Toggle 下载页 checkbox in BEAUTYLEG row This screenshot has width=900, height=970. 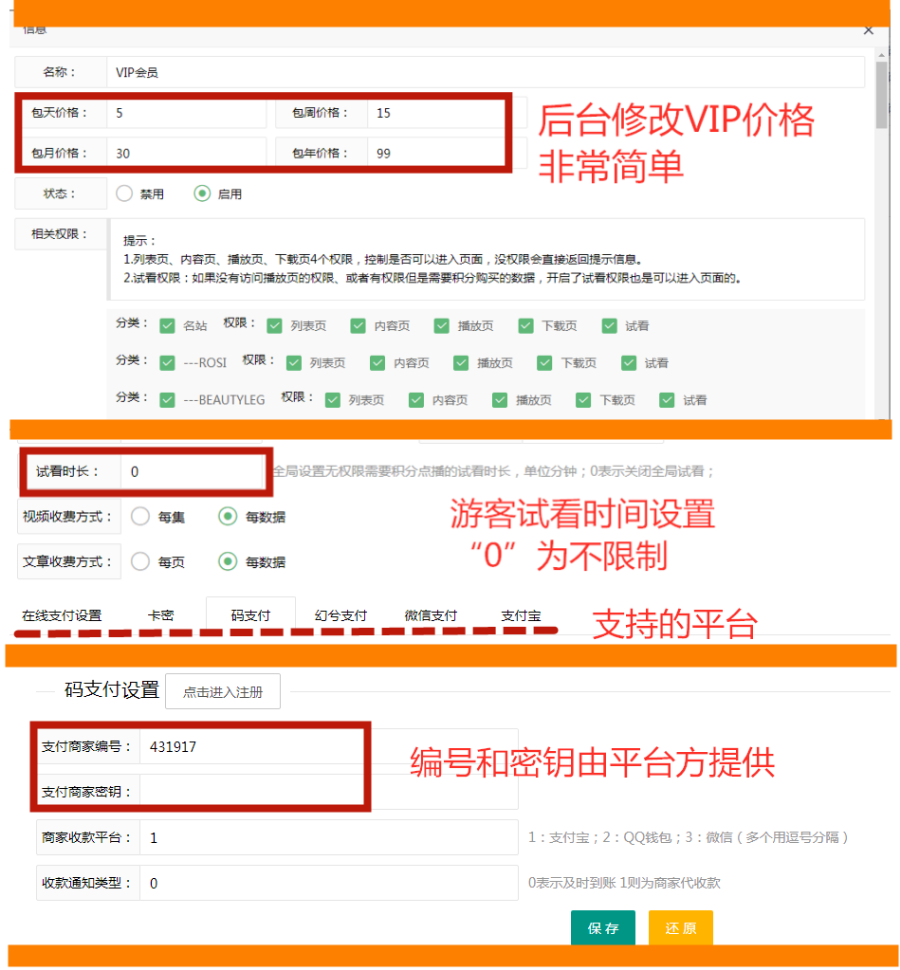[583, 400]
